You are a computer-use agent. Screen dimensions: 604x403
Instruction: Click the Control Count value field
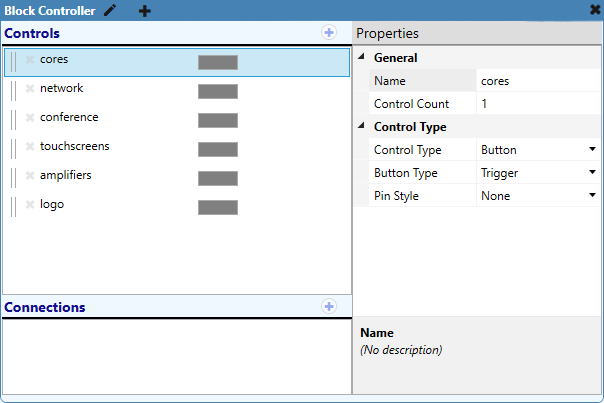coord(537,104)
